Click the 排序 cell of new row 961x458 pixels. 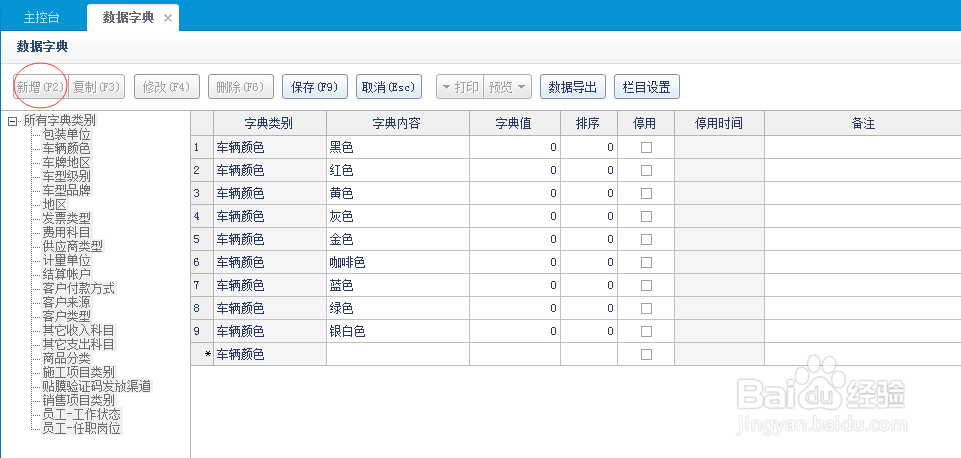point(589,354)
